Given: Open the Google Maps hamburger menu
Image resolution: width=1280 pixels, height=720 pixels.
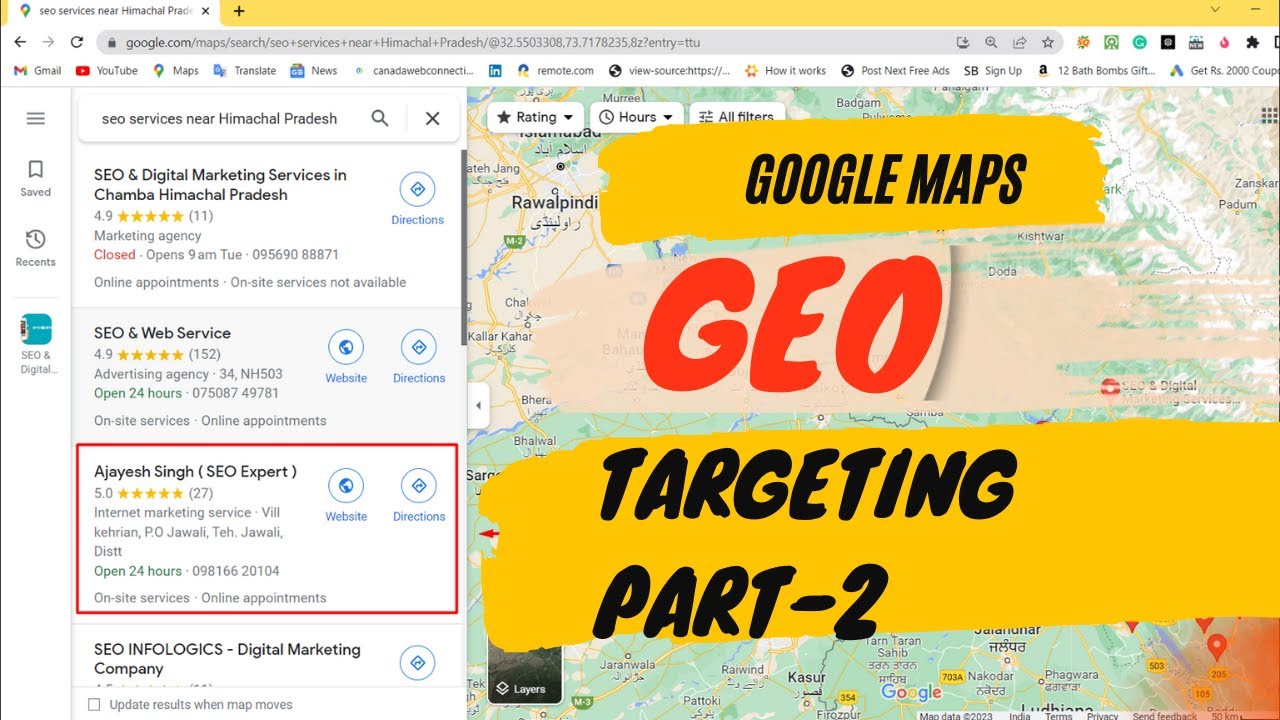Looking at the screenshot, I should [36, 118].
